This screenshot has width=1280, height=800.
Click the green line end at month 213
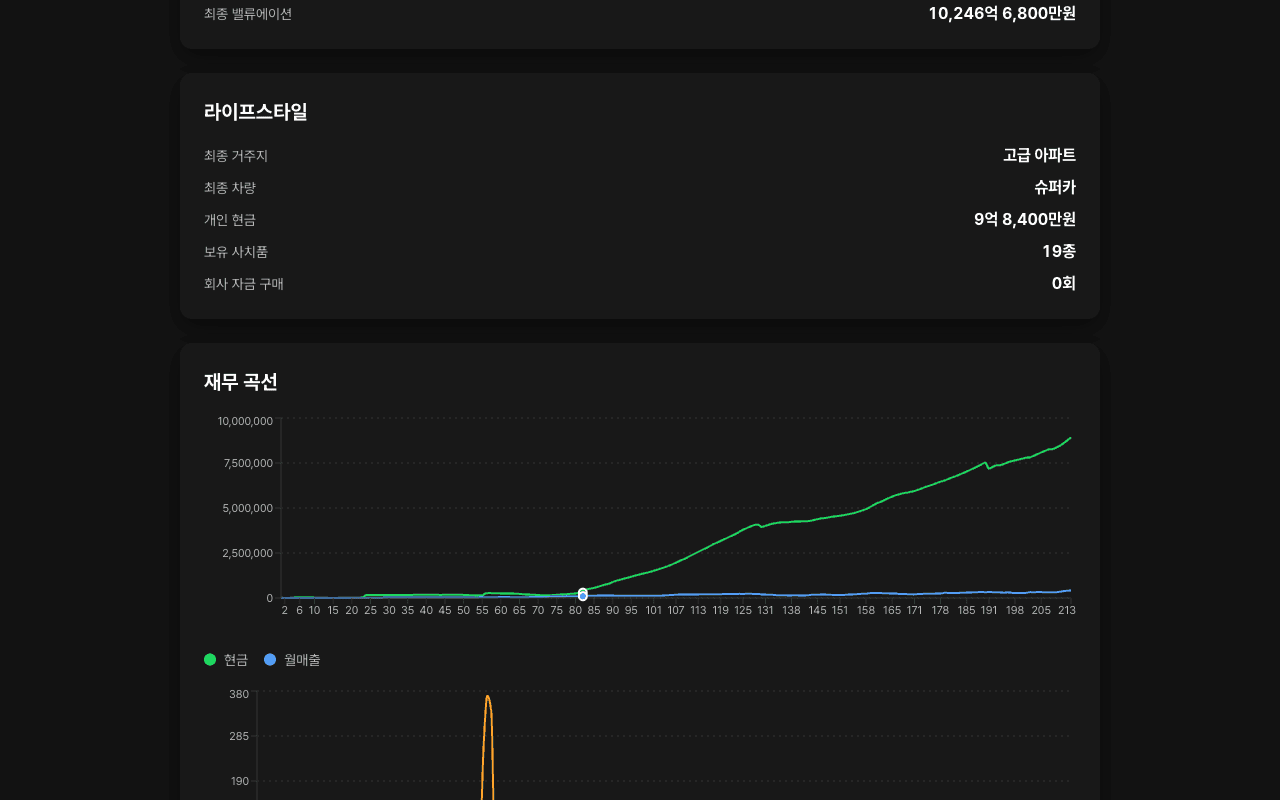click(1070, 438)
